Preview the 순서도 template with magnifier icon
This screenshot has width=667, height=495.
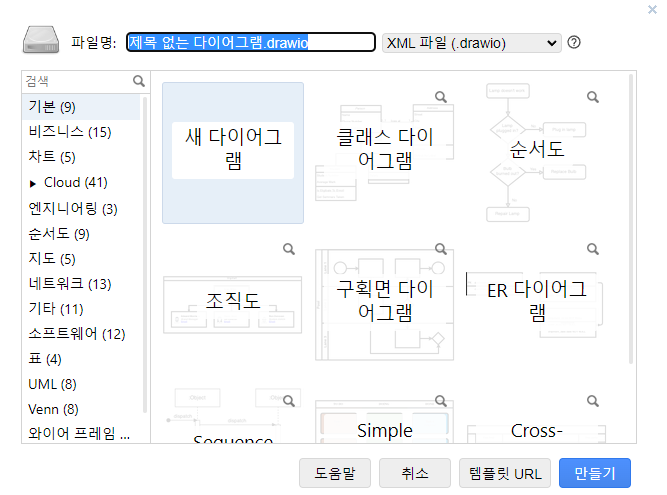tap(593, 97)
